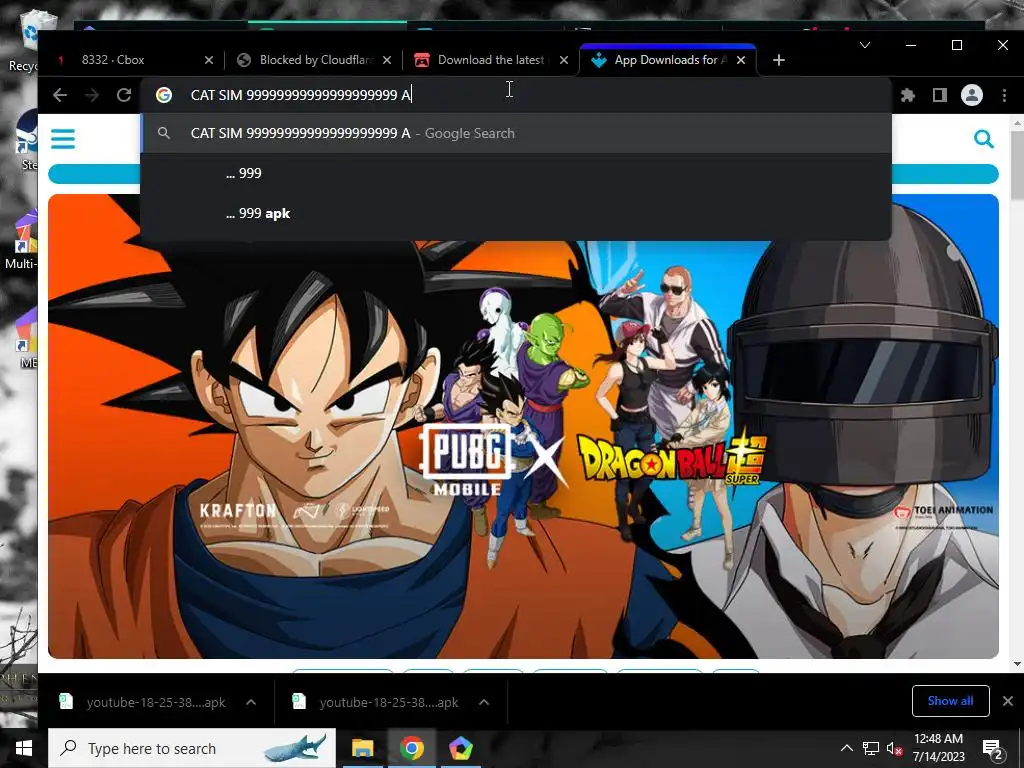Open a new browser tab

(x=778, y=60)
